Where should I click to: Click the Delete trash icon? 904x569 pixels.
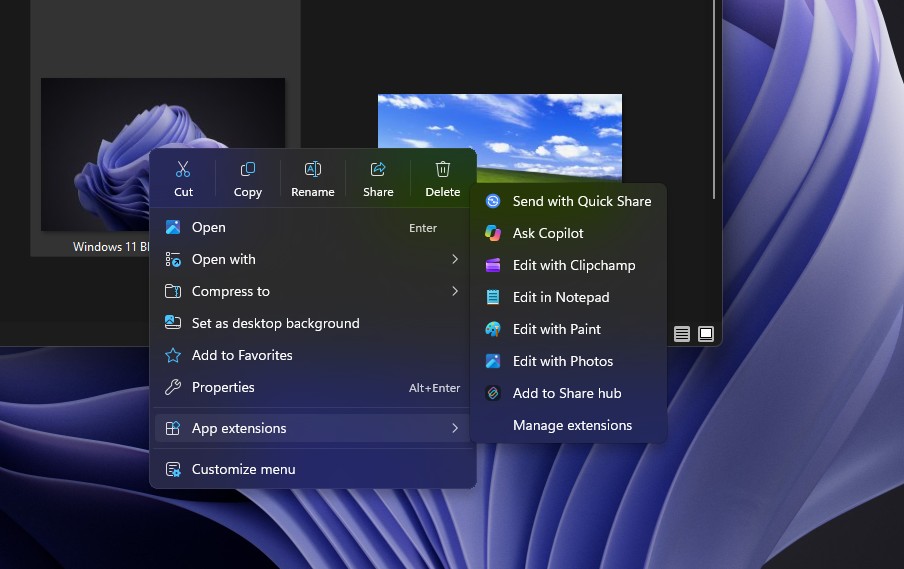(x=443, y=169)
